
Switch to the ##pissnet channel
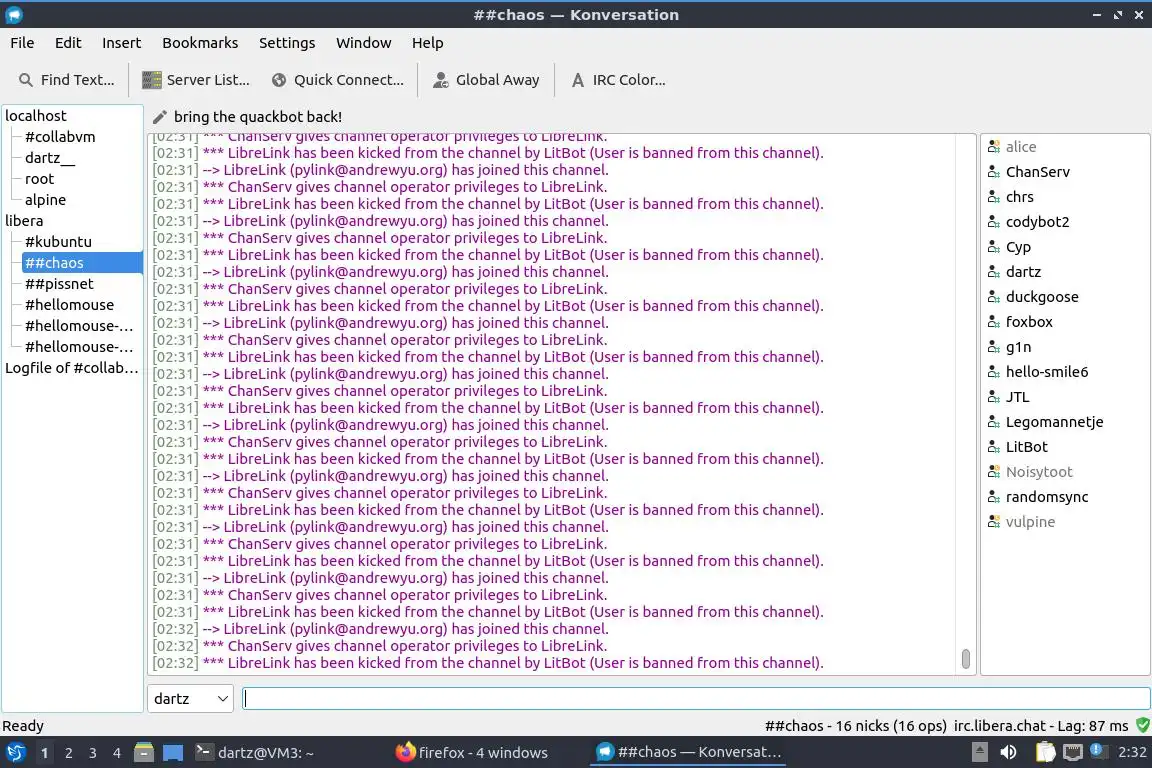(x=59, y=284)
